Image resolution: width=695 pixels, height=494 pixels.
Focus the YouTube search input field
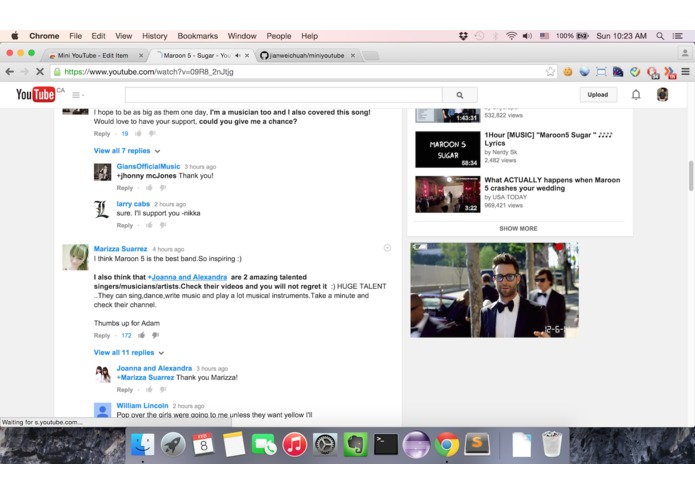pyautogui.click(x=284, y=95)
